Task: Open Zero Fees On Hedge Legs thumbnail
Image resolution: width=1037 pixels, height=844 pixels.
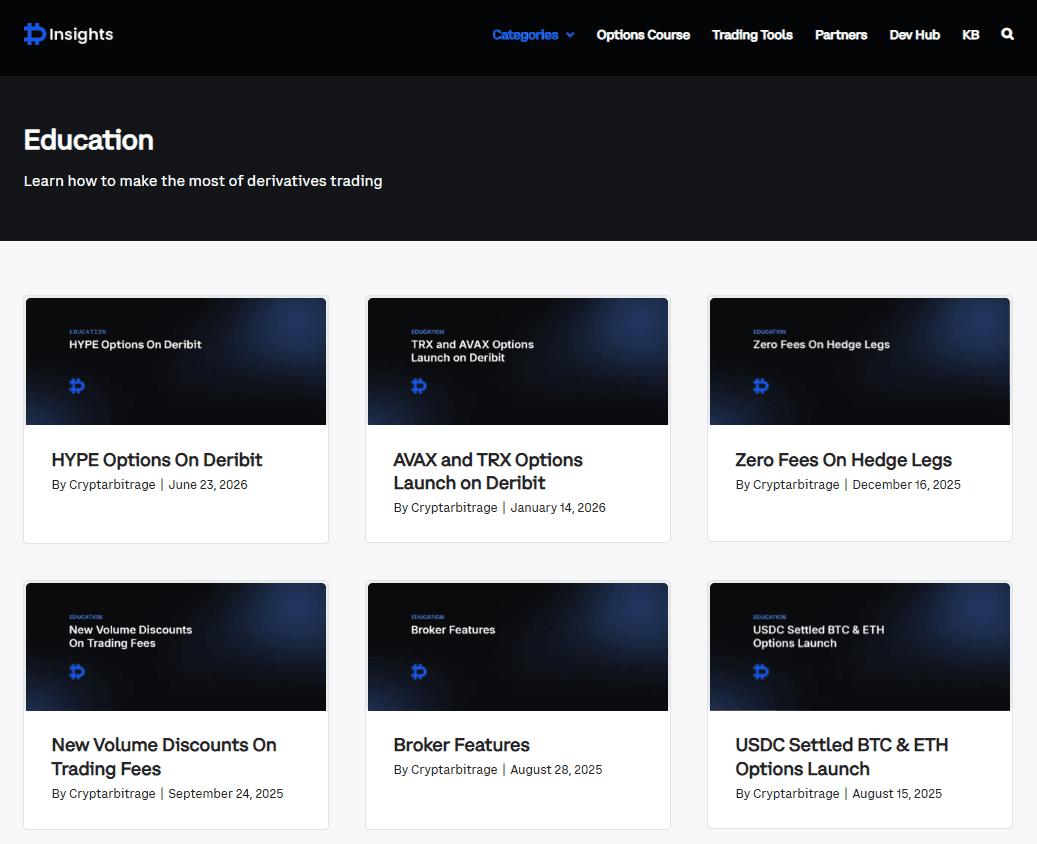Action: click(860, 361)
